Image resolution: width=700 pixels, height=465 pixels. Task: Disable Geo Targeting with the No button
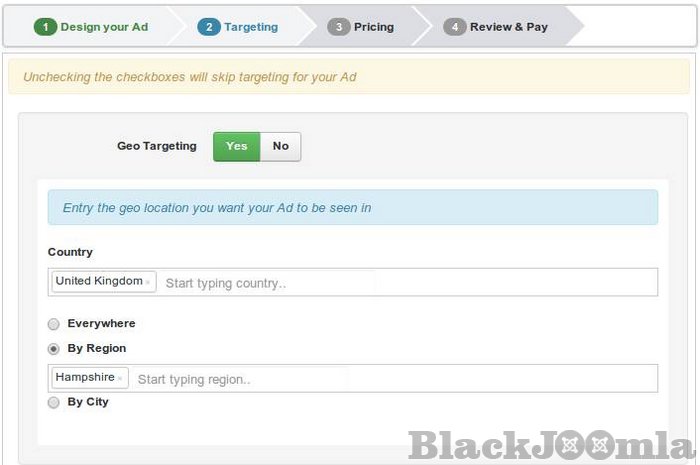(280, 146)
